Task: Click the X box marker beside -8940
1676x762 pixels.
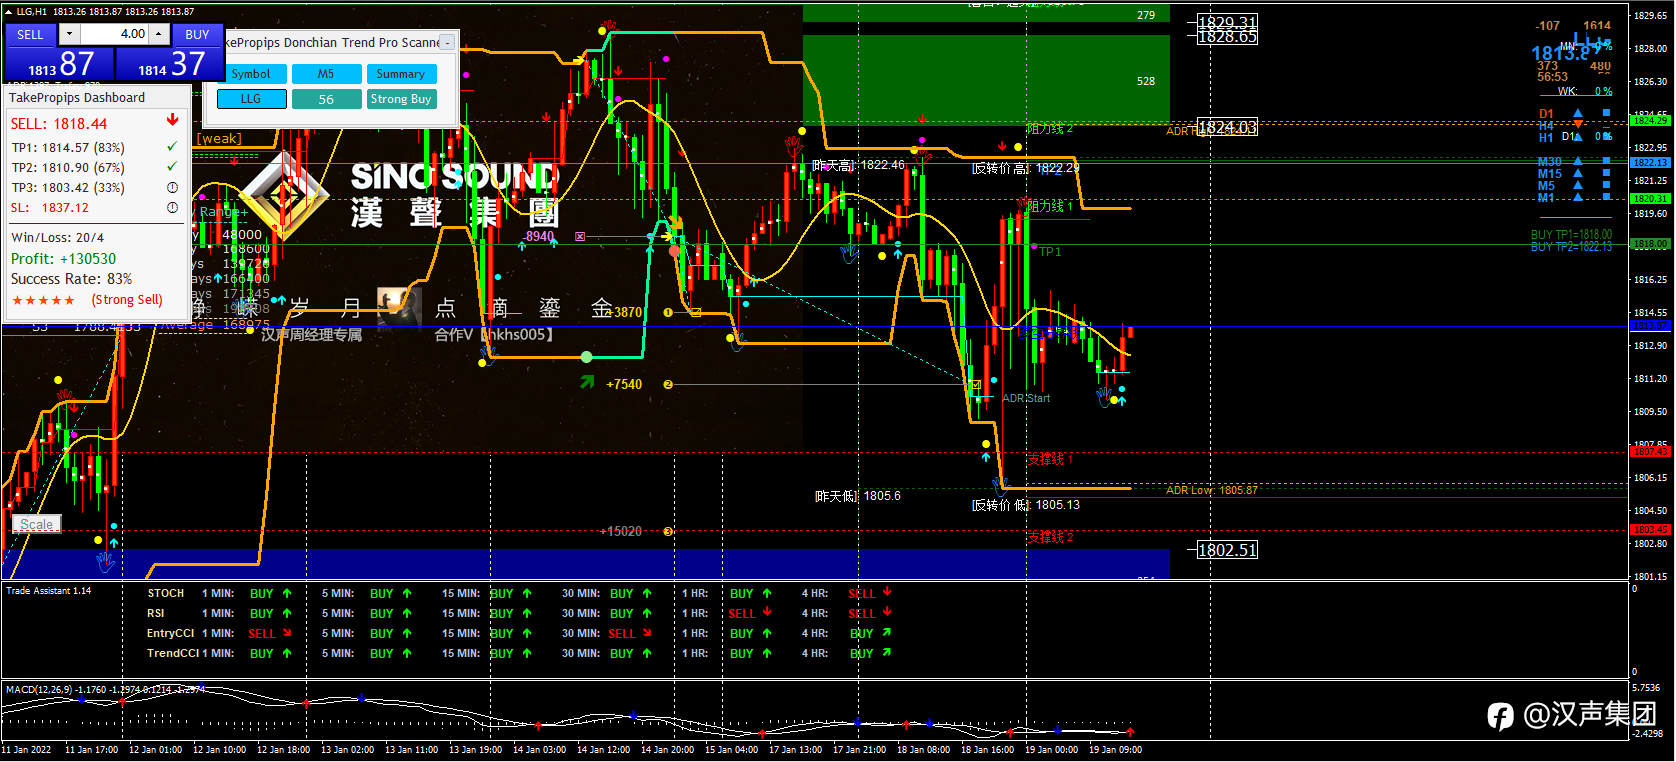Action: click(x=580, y=237)
